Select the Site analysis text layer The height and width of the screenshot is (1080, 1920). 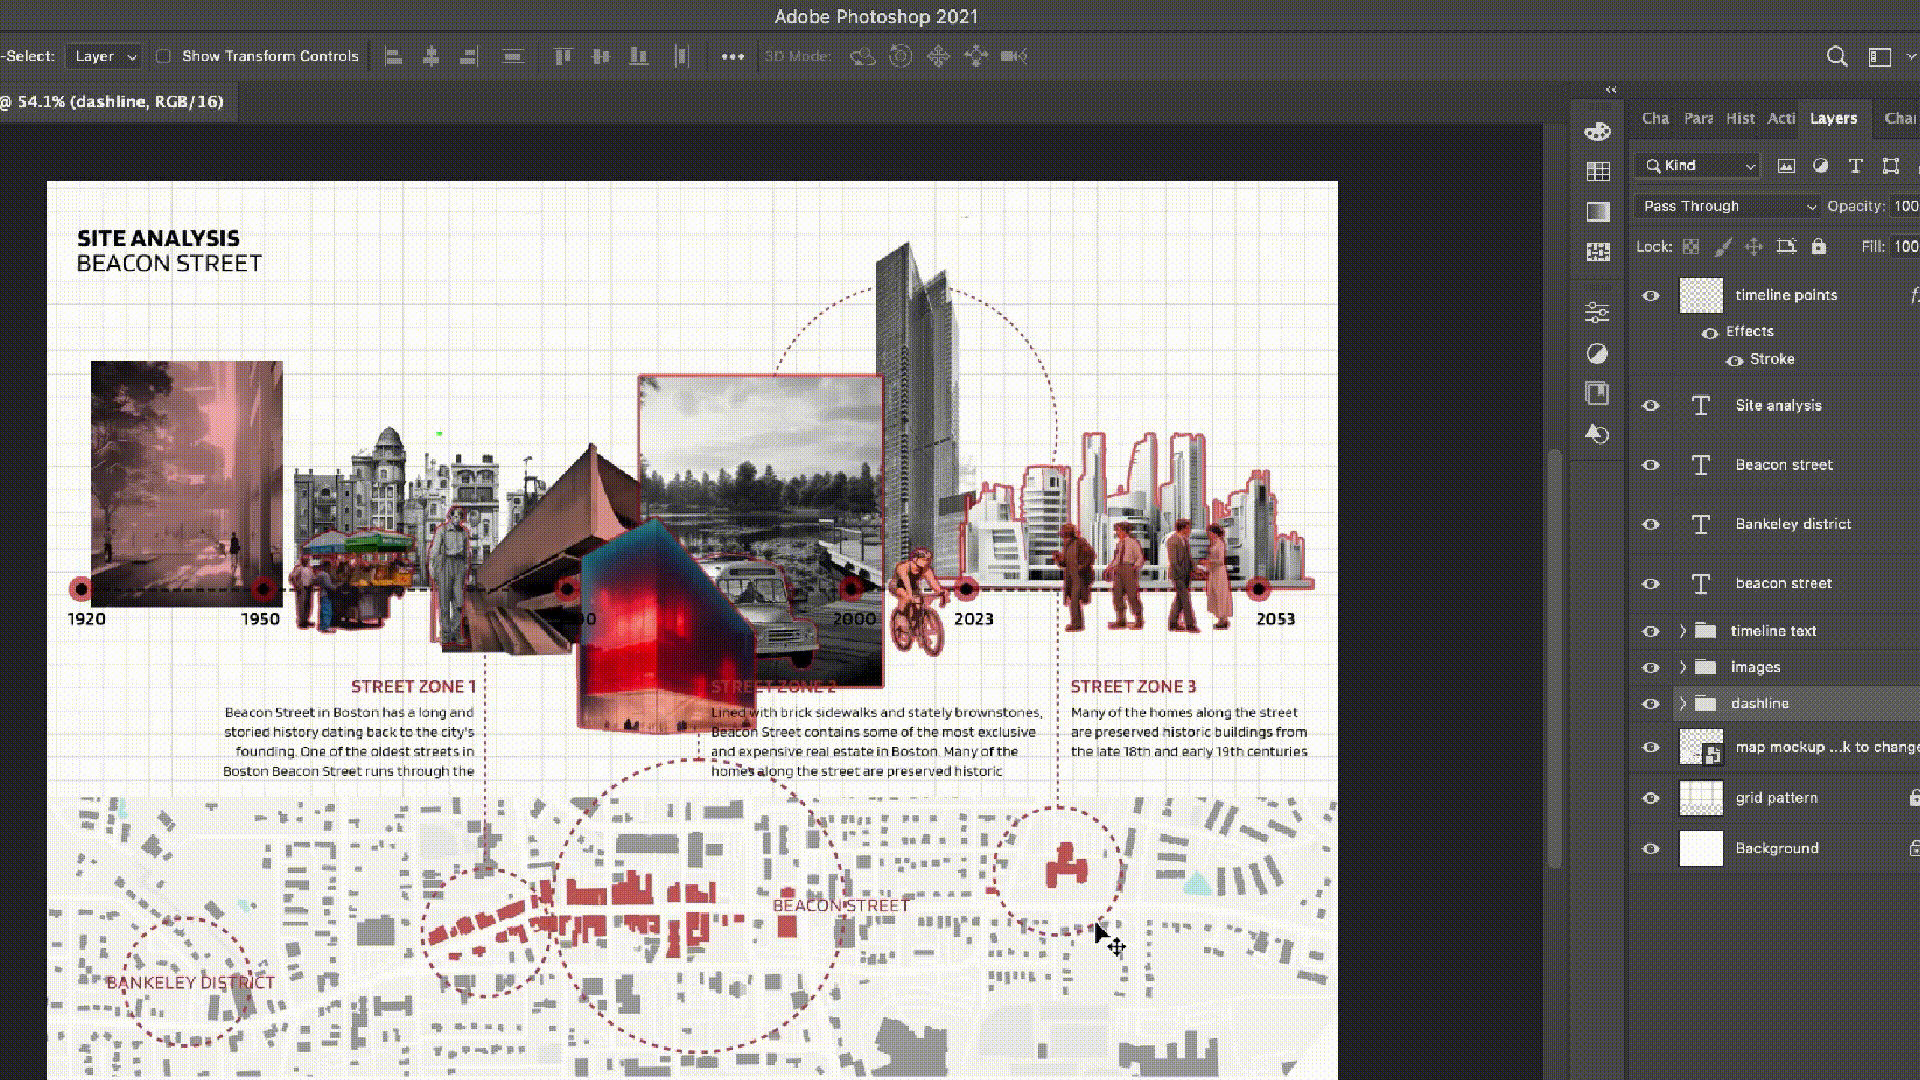coord(1778,405)
